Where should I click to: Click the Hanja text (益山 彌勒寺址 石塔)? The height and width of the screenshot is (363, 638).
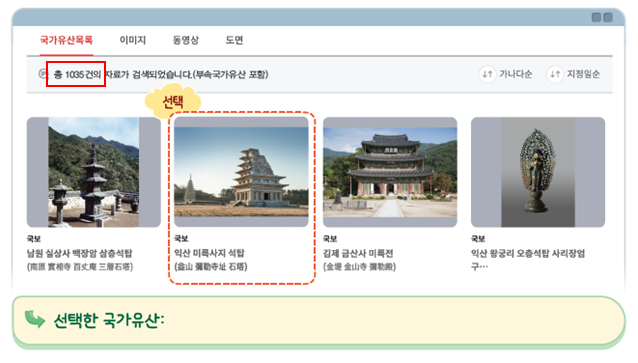click(211, 267)
